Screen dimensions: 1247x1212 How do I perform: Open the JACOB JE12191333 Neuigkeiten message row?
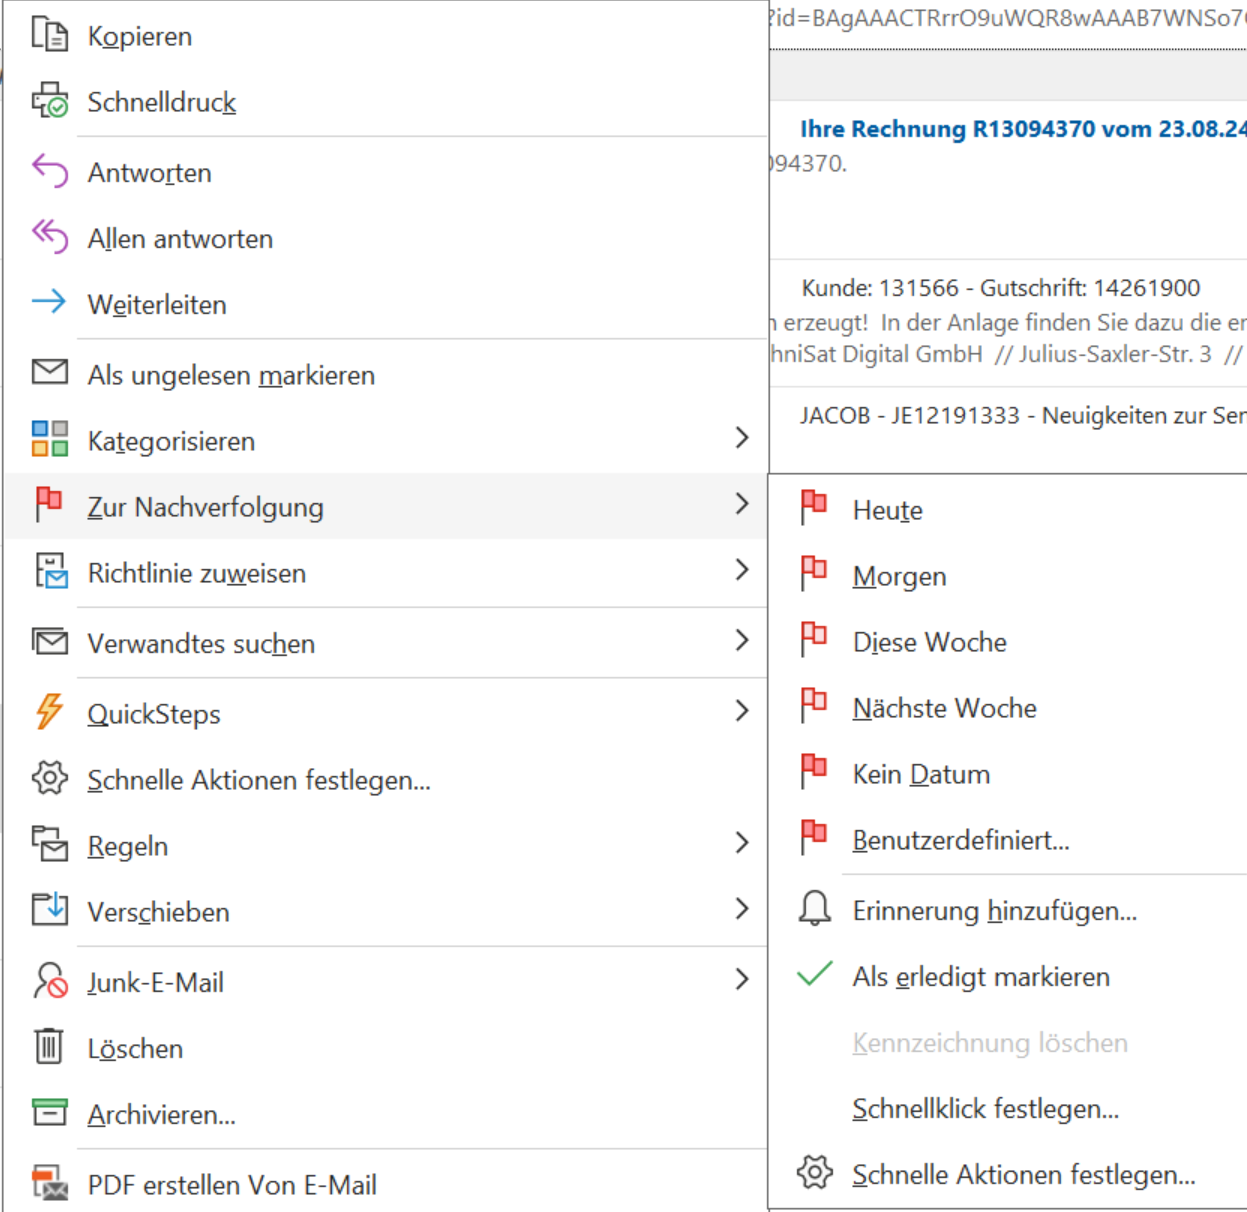click(x=1022, y=415)
